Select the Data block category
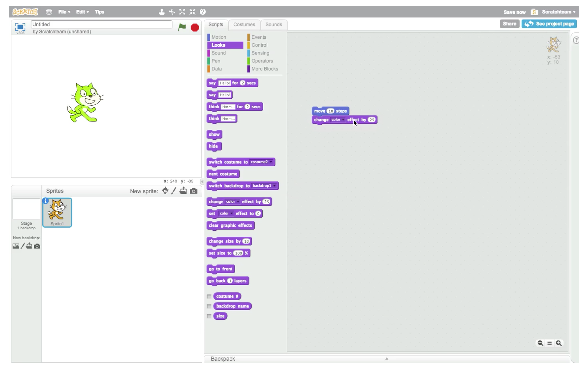The image size is (587, 373). coord(225,69)
